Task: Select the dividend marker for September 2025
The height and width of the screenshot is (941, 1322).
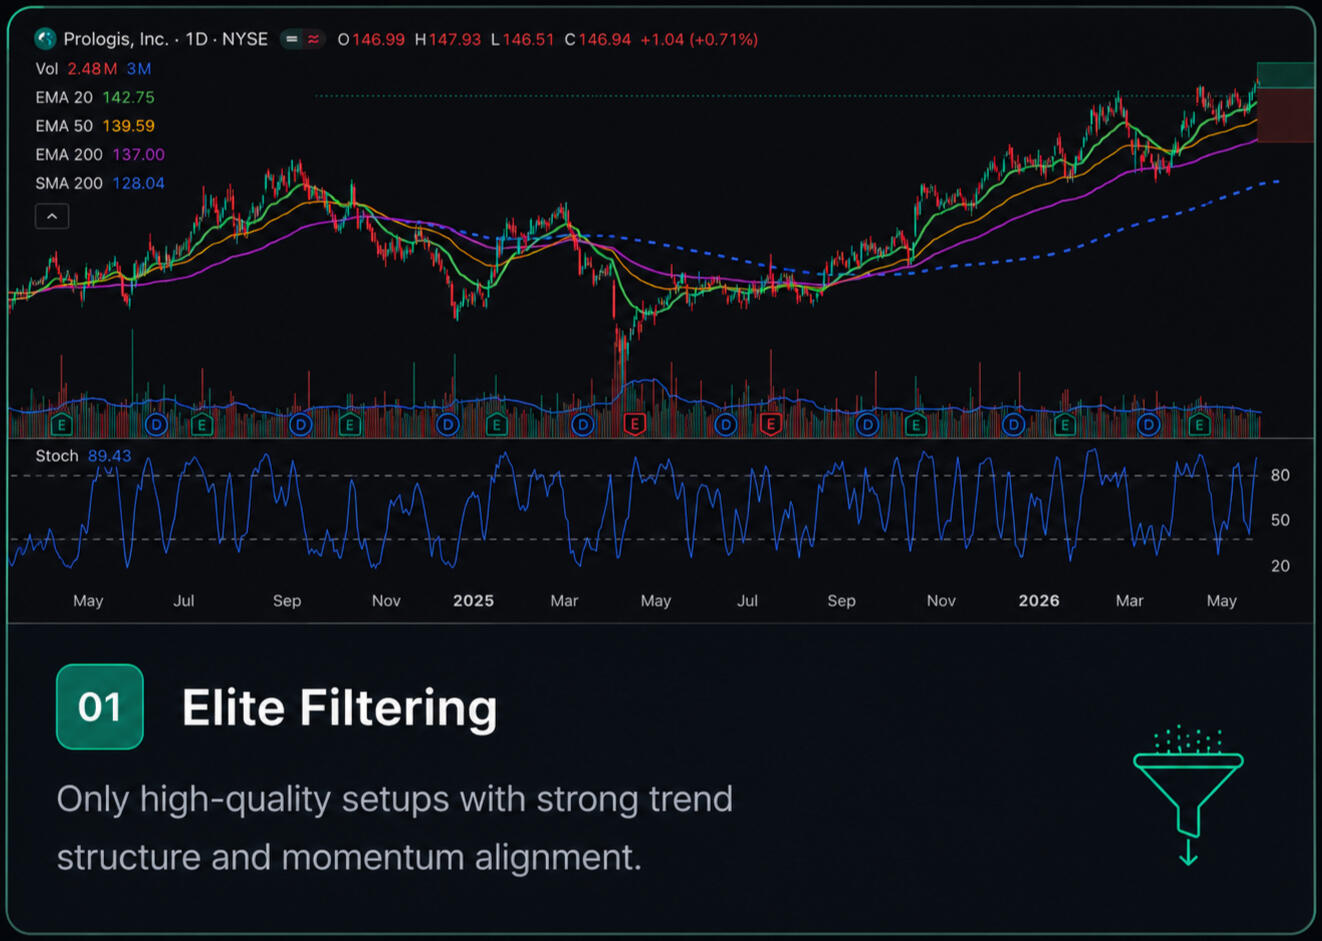Action: pyautogui.click(x=867, y=425)
